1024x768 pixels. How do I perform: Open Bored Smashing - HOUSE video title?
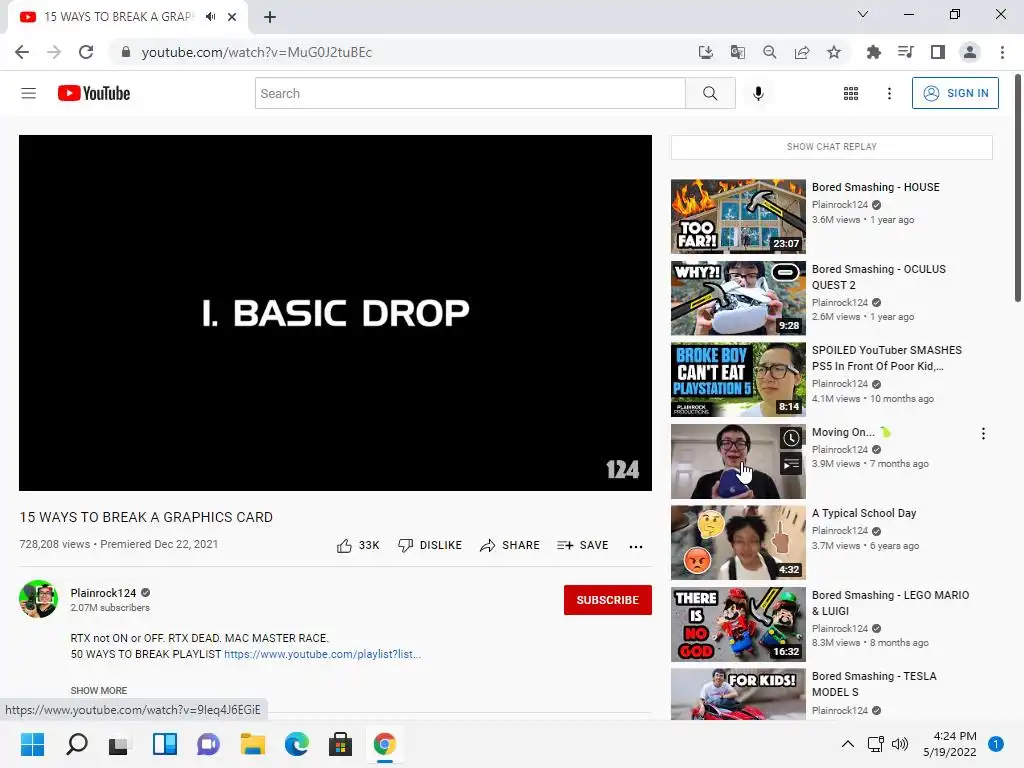click(875, 187)
